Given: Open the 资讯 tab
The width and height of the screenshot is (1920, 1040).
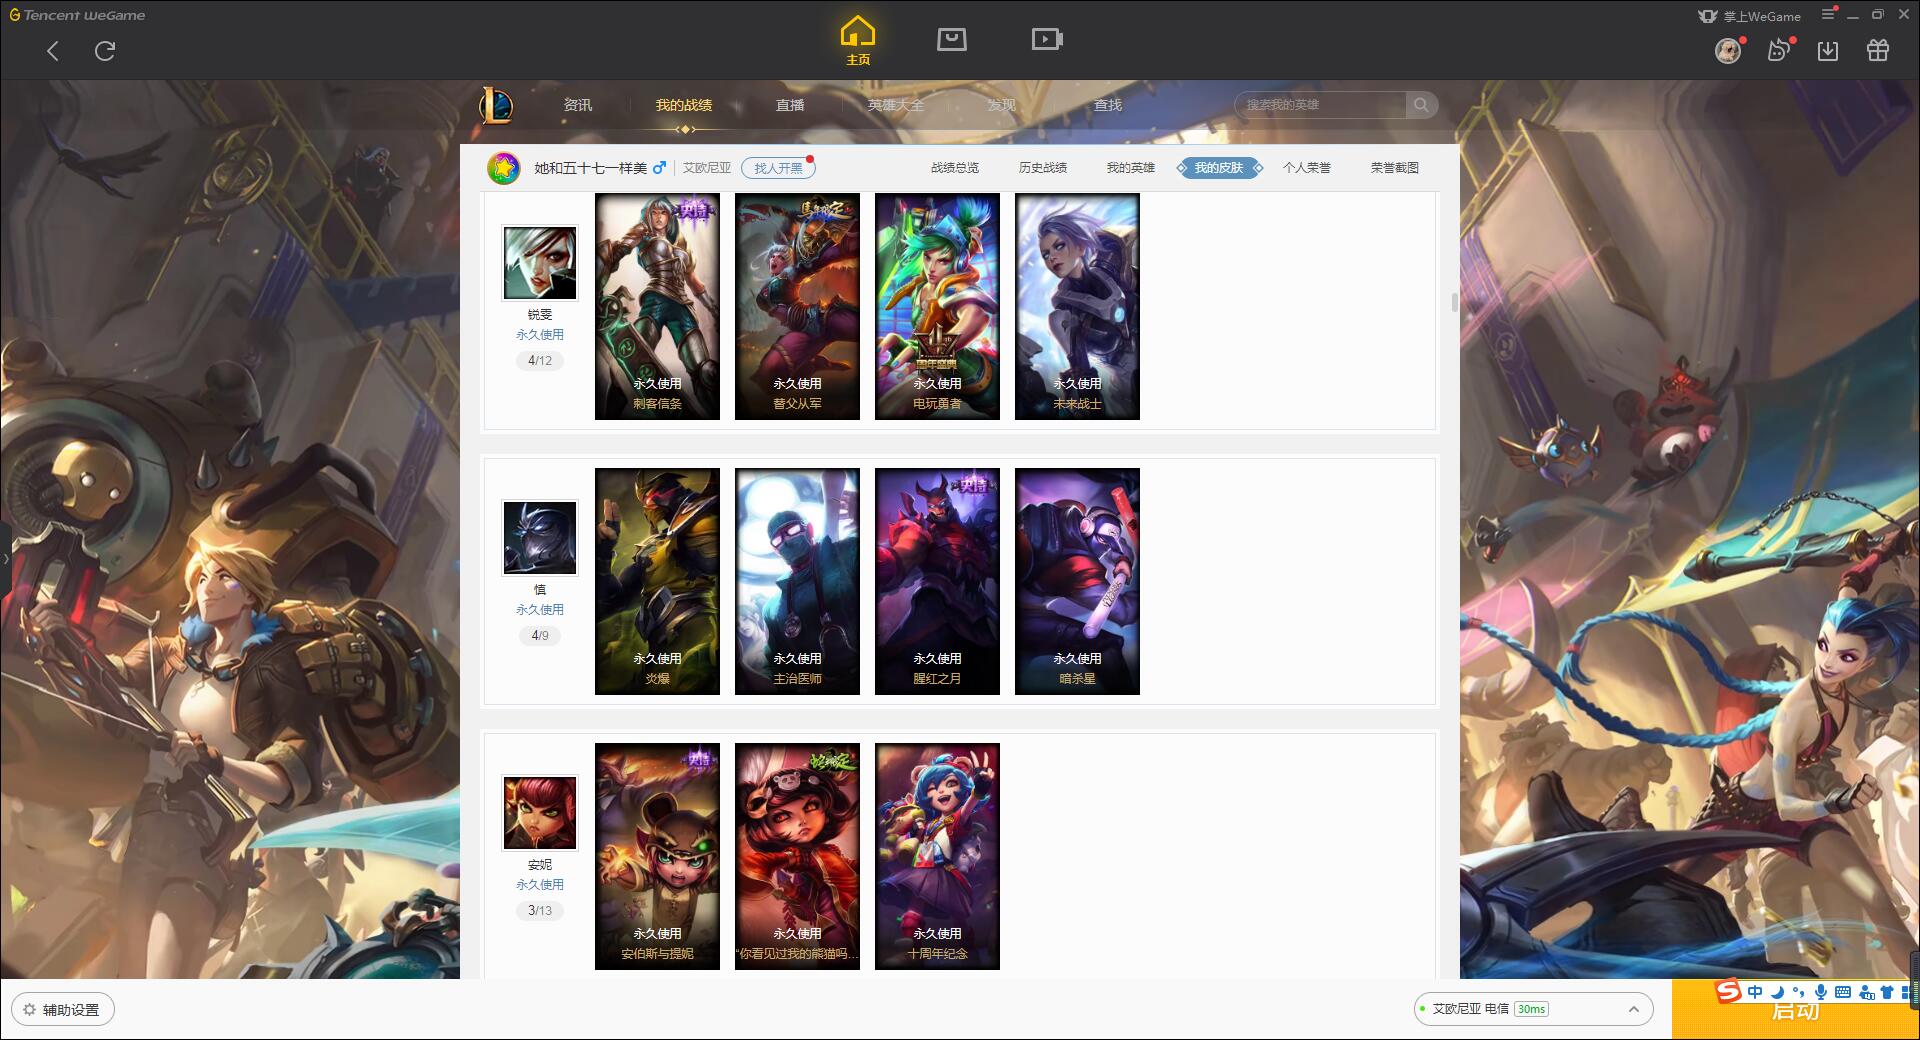Looking at the screenshot, I should (577, 105).
